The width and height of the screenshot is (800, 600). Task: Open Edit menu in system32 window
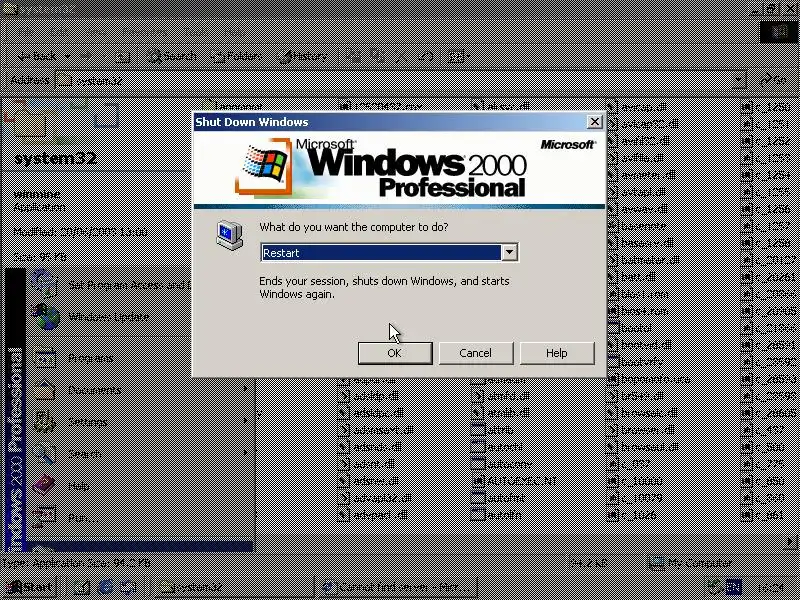tap(59, 32)
